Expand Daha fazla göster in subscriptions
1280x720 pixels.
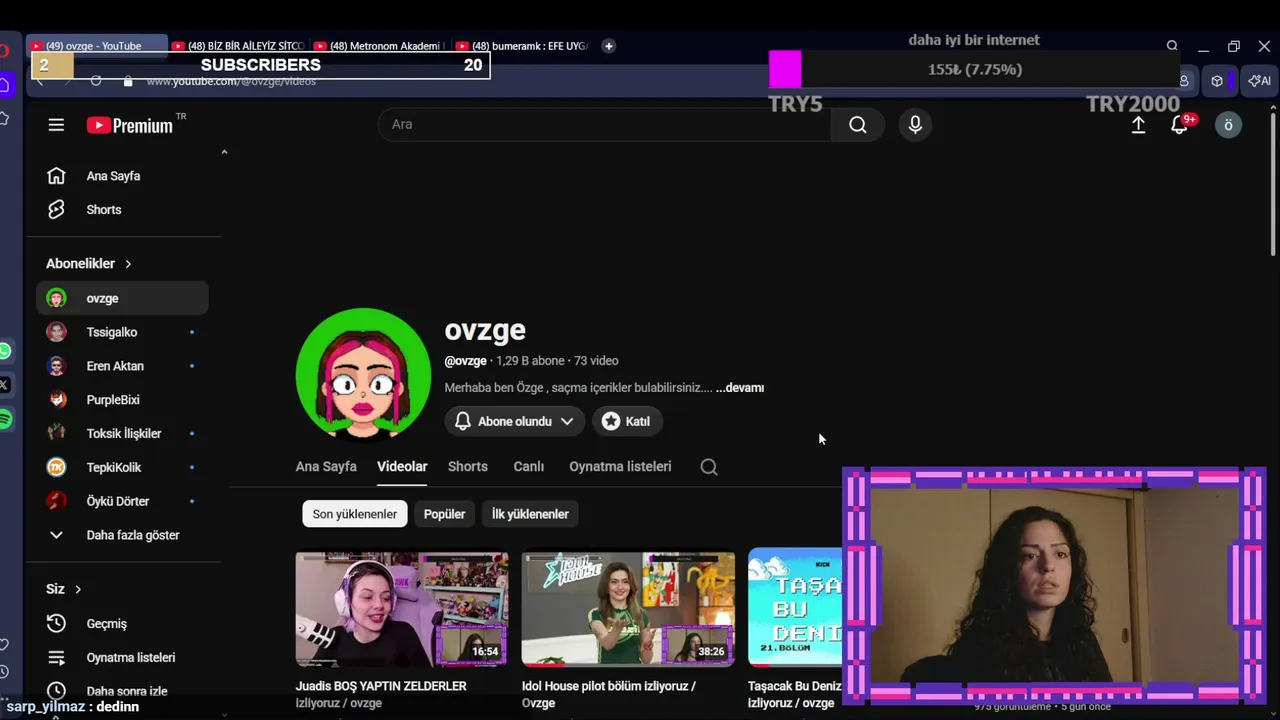tap(122, 535)
